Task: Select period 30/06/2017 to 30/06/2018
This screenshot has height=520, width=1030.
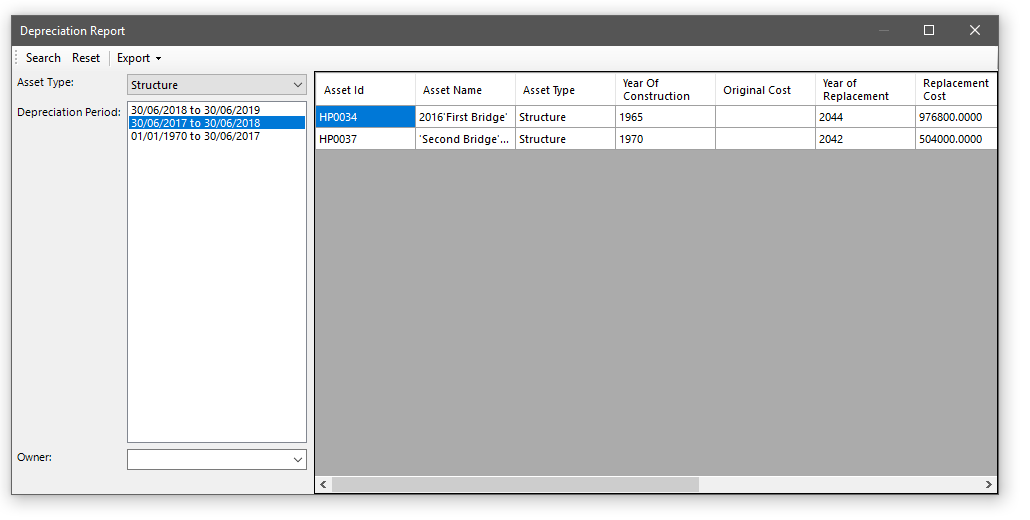Action: pyautogui.click(x=195, y=123)
